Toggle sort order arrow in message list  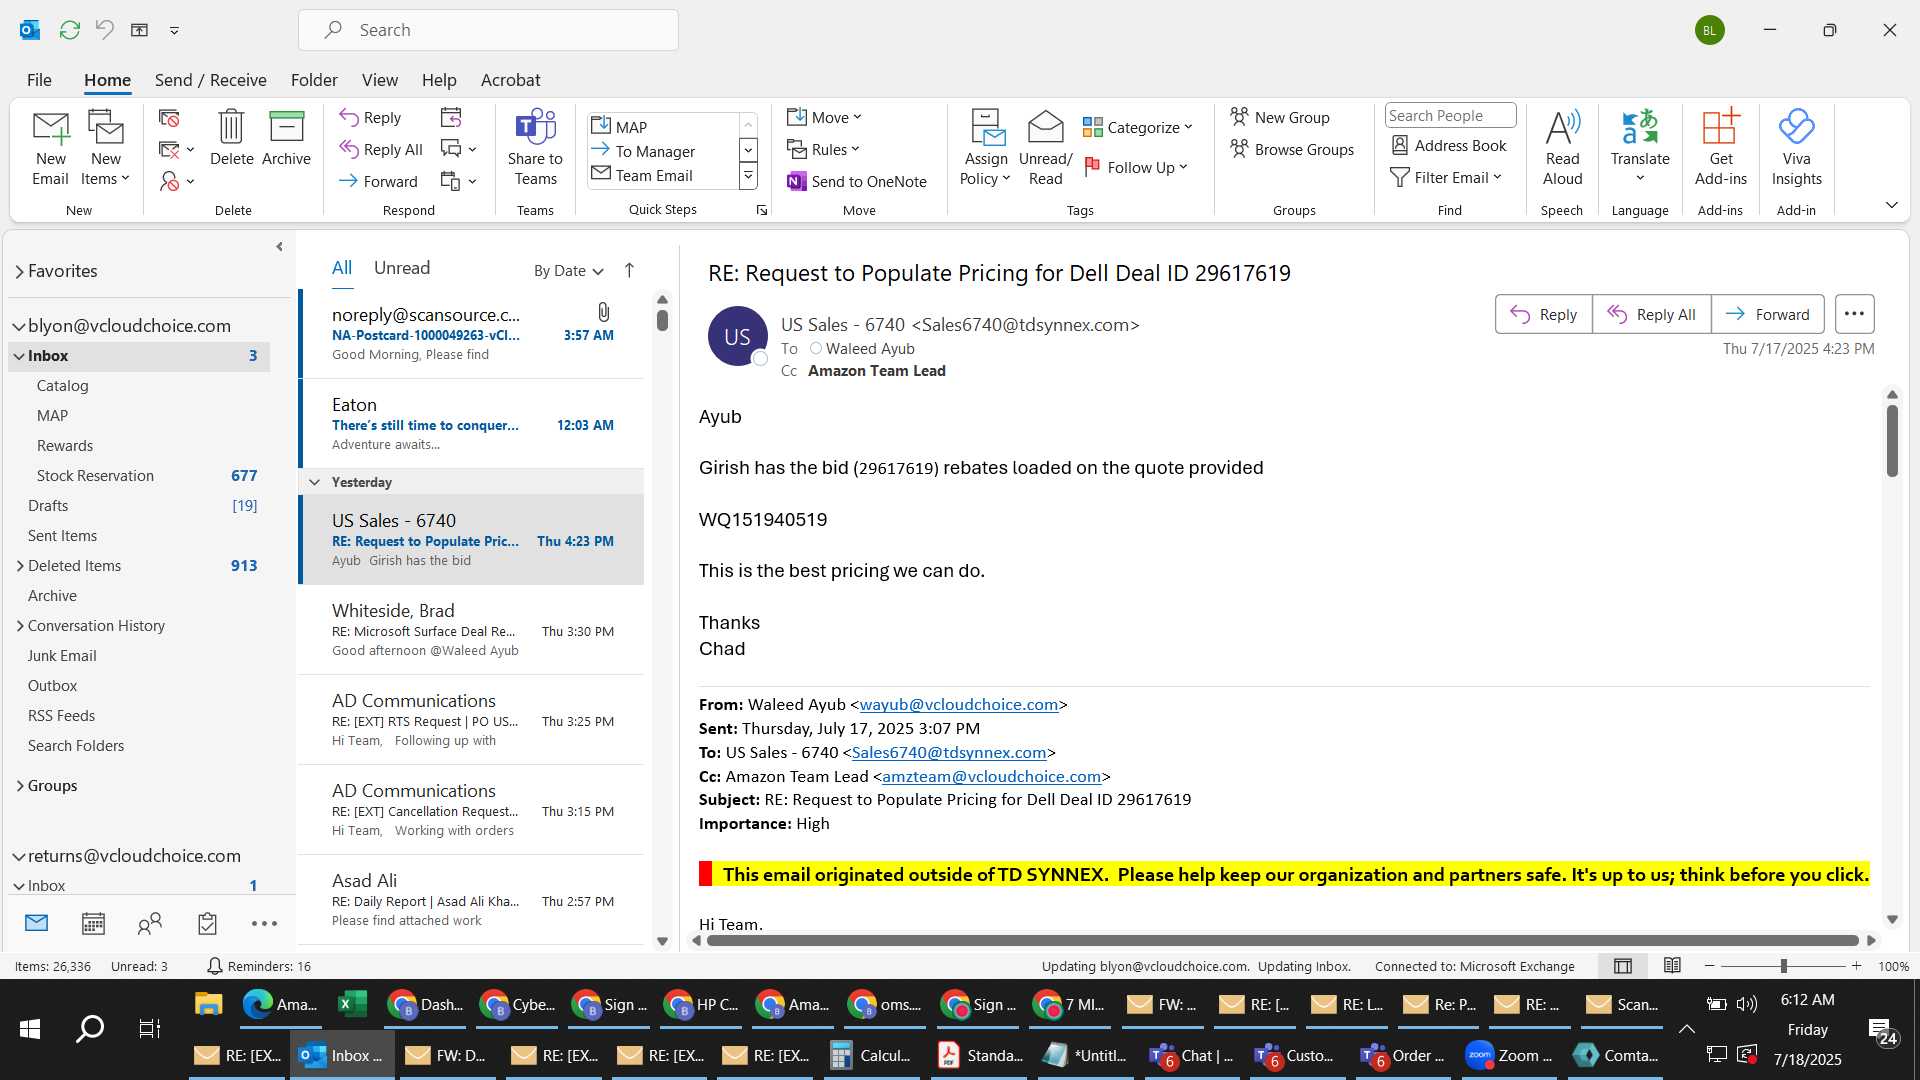pyautogui.click(x=629, y=270)
